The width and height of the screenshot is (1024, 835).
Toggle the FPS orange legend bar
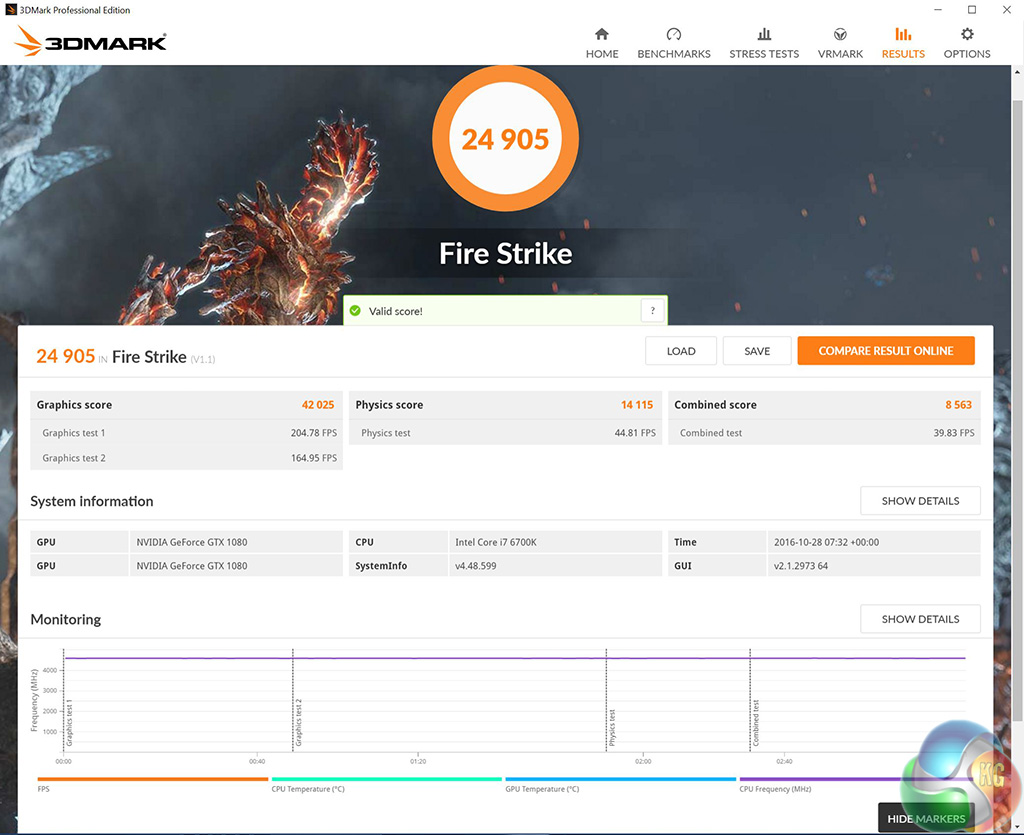[x=153, y=779]
